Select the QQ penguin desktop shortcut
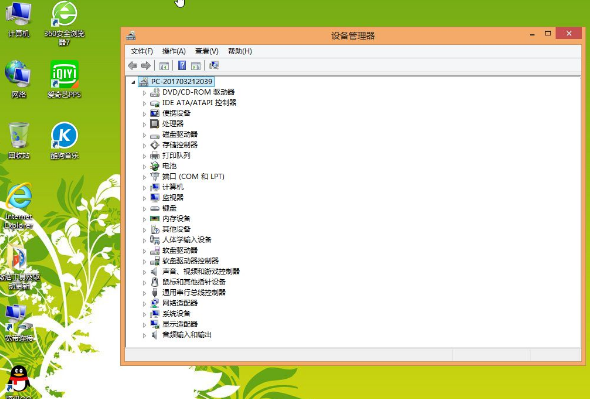This screenshot has height=399, width=590. tap(19, 381)
